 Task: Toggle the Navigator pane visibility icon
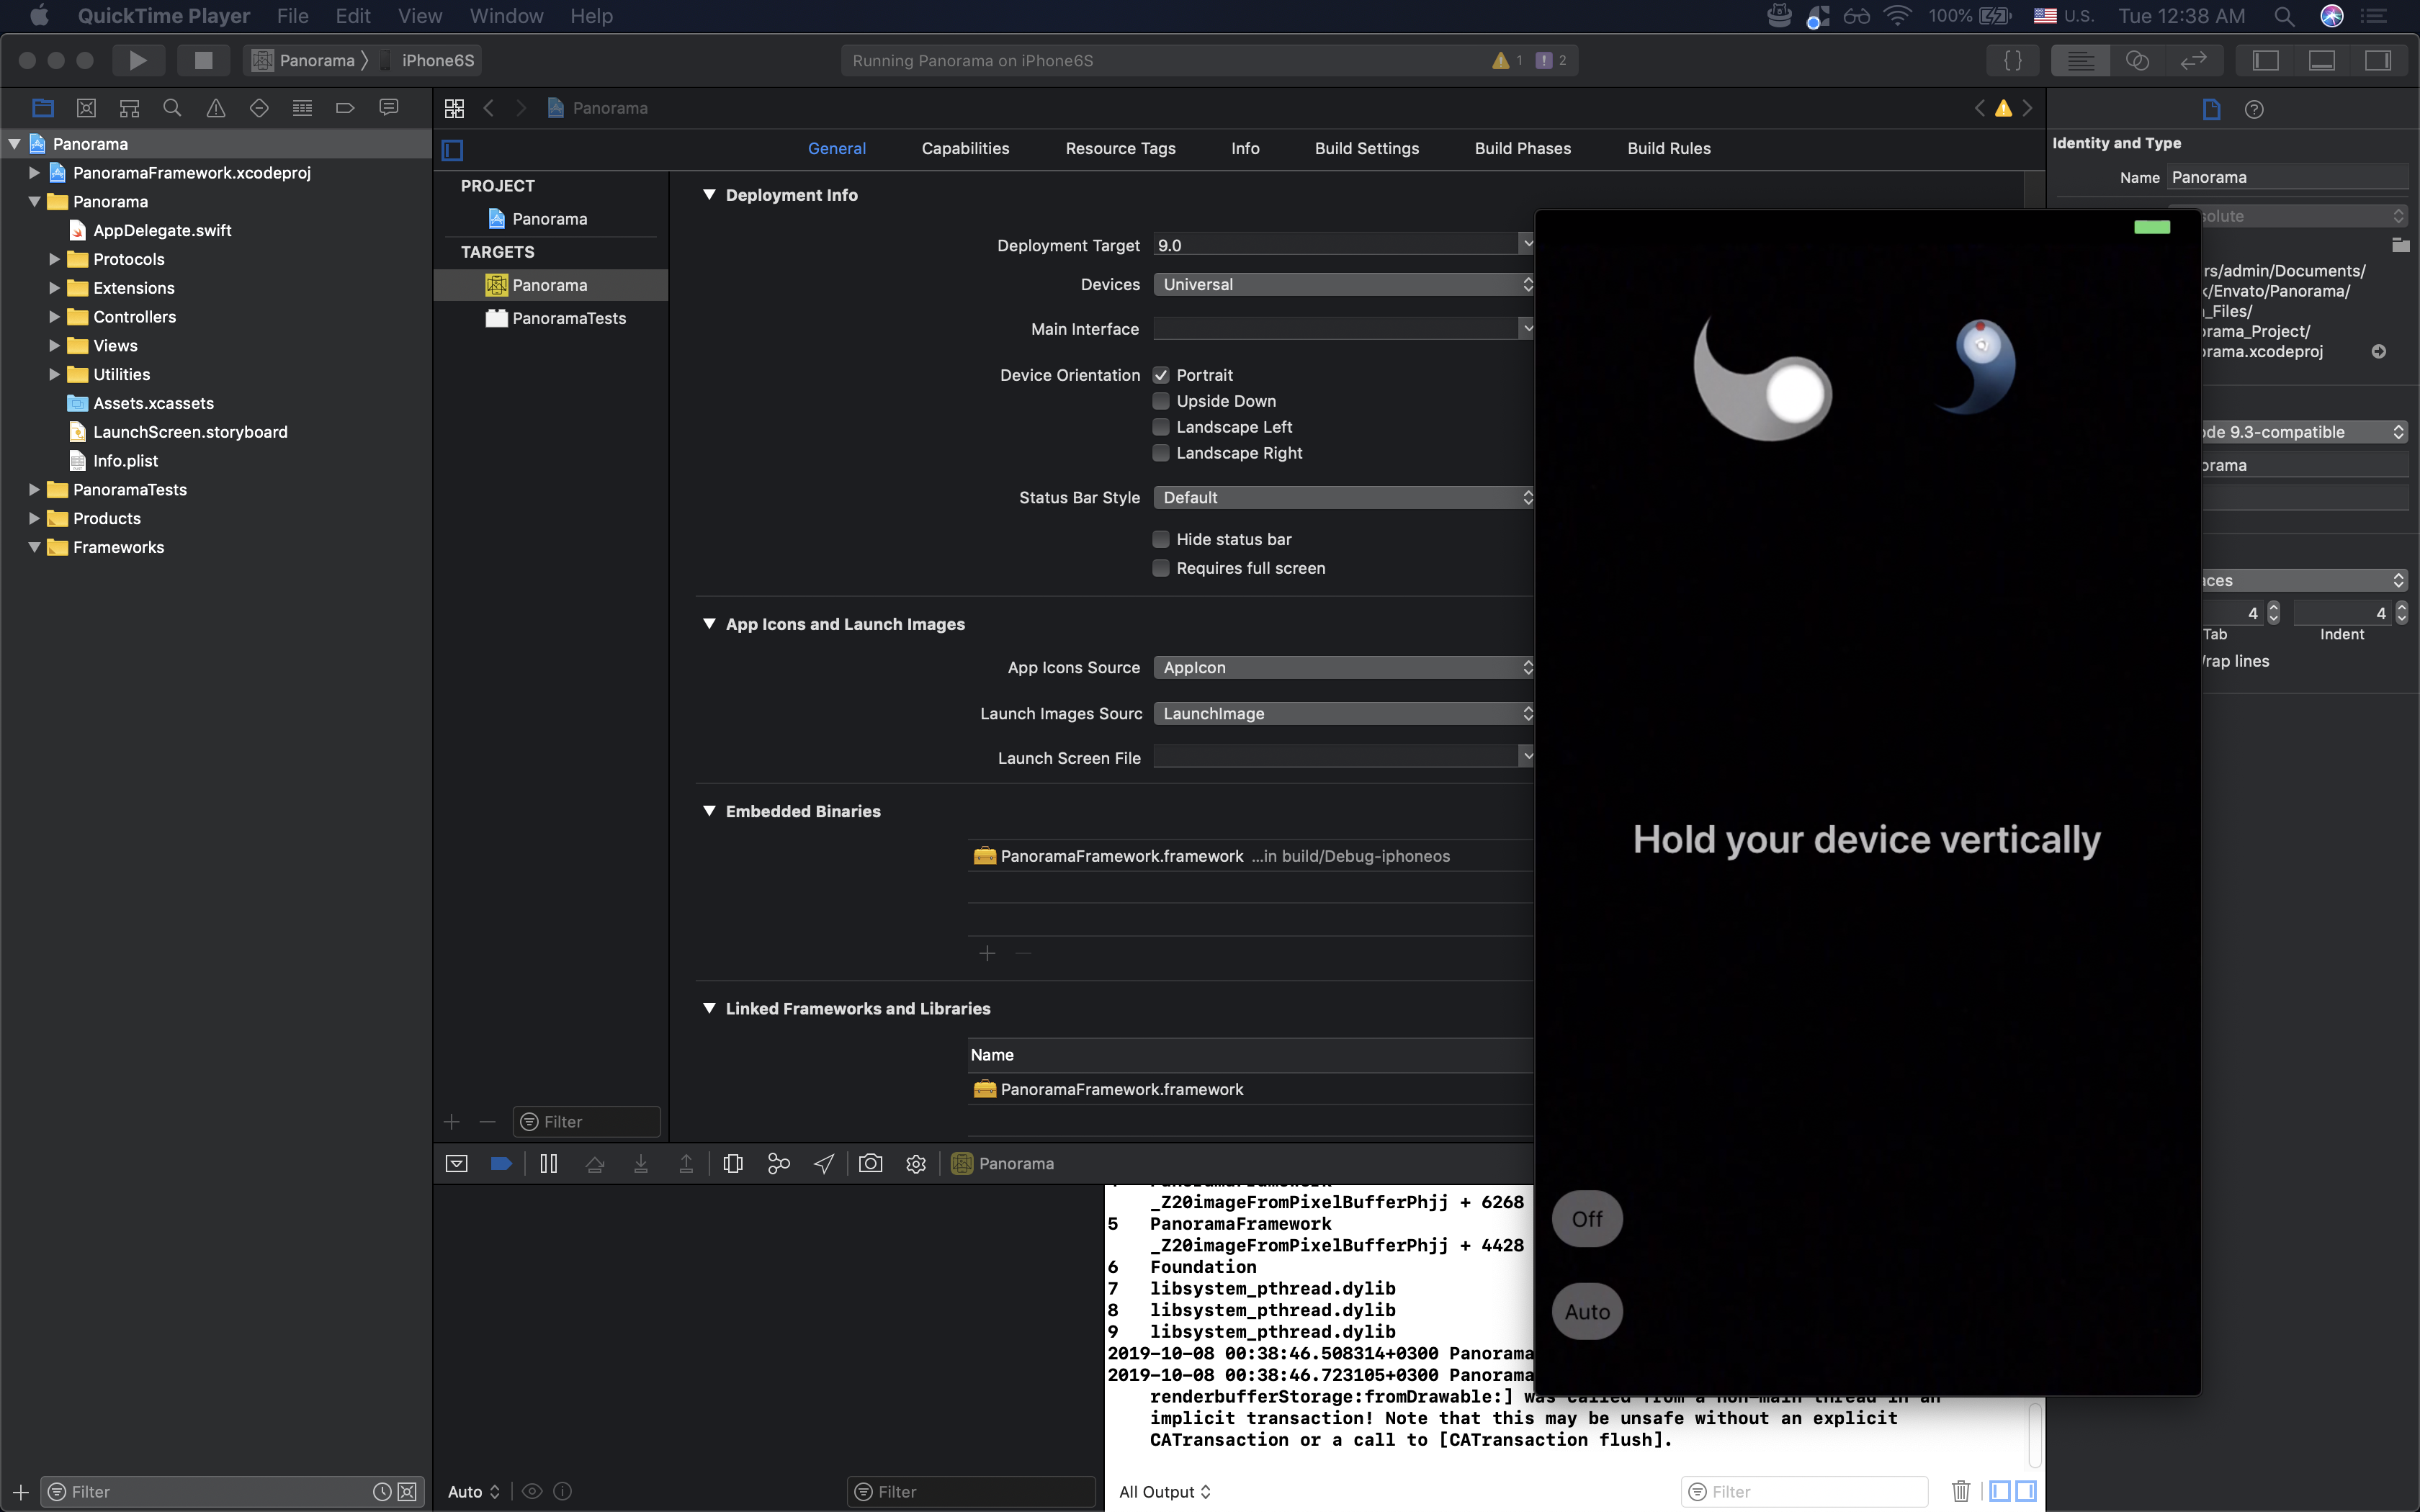point(2265,60)
